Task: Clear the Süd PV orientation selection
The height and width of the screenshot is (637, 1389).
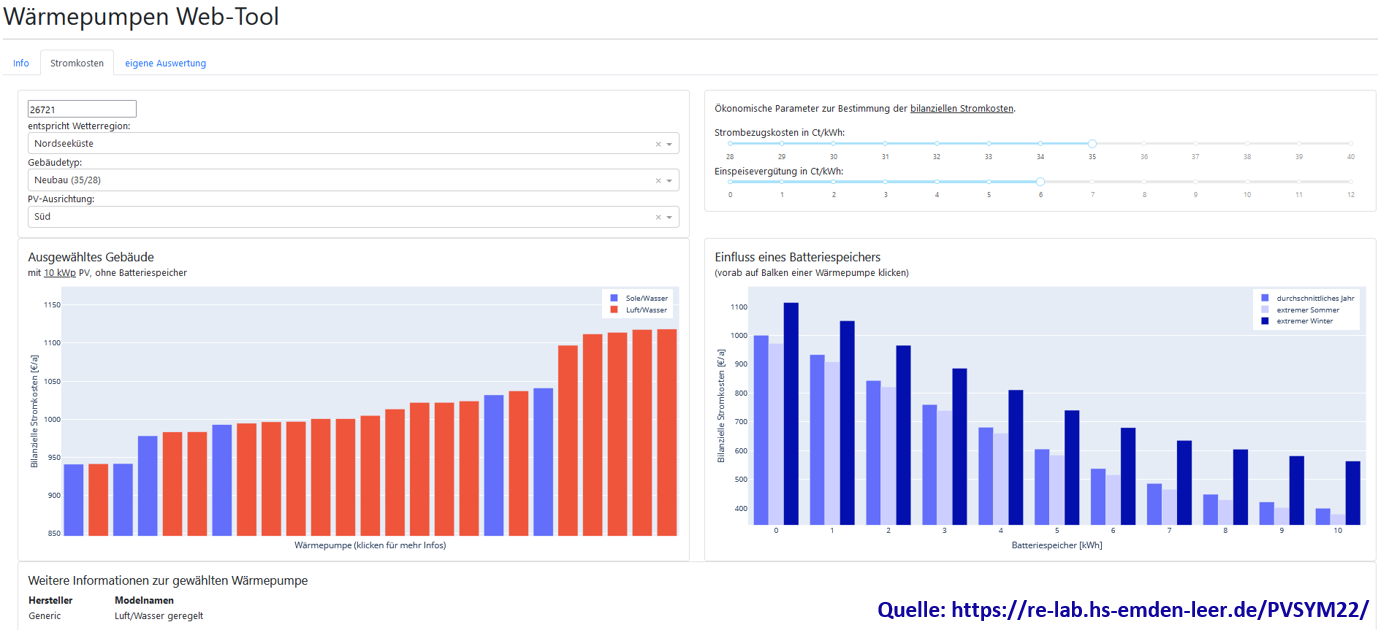Action: [658, 217]
